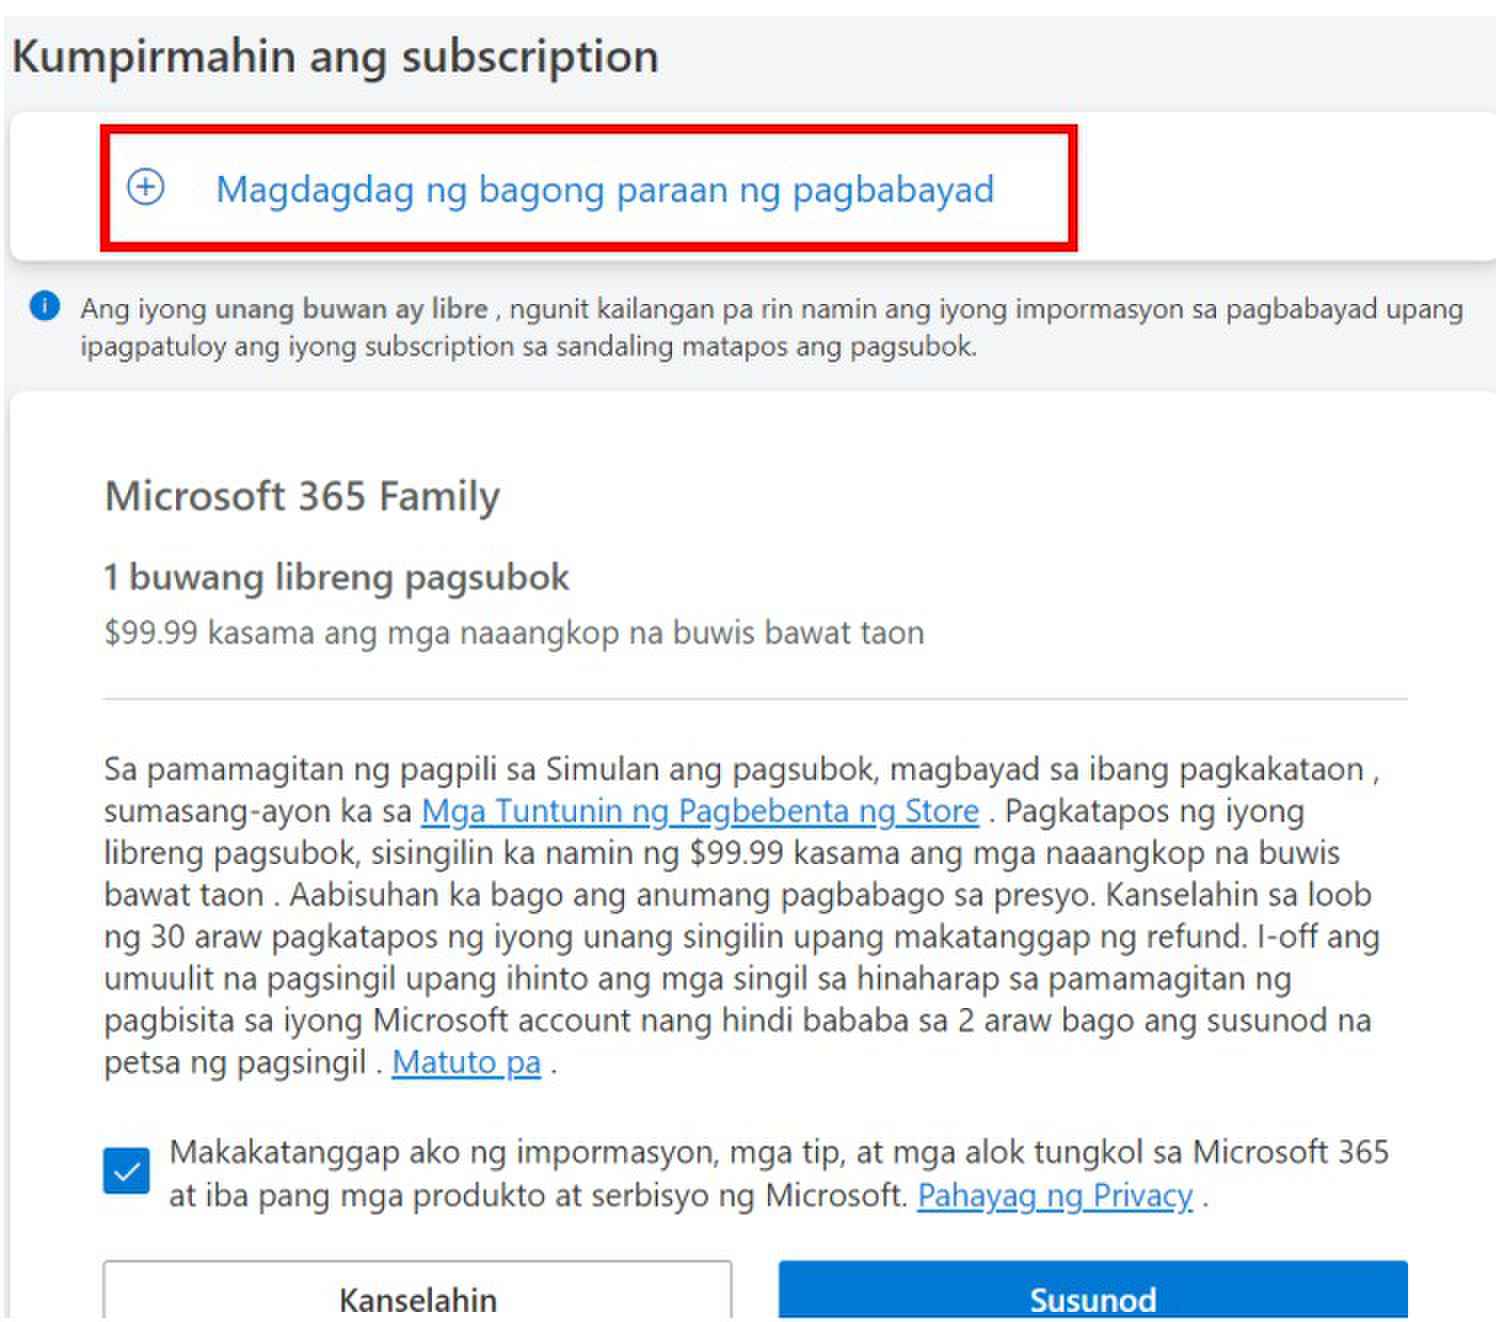Click the Kanselahin button

[x=417, y=1291]
